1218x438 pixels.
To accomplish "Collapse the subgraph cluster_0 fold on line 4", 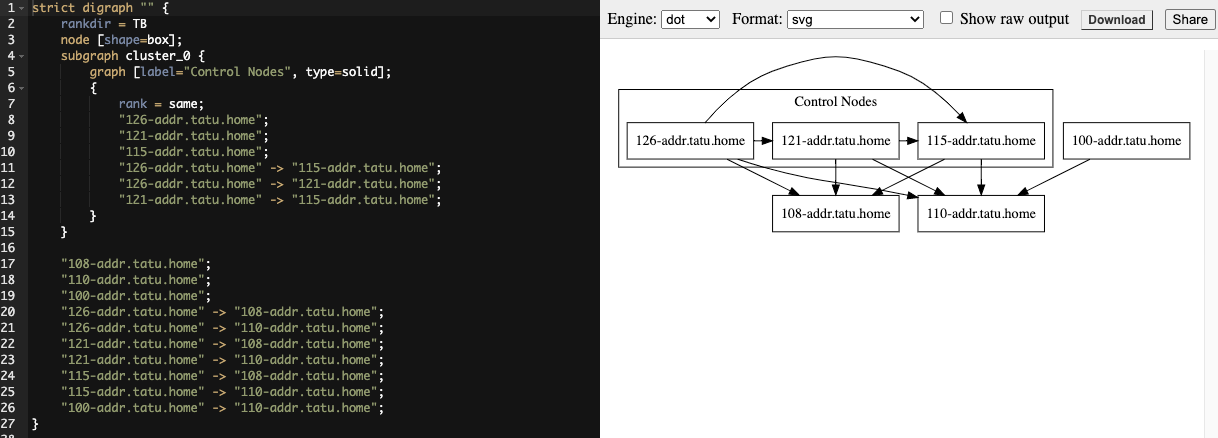I will point(22,56).
